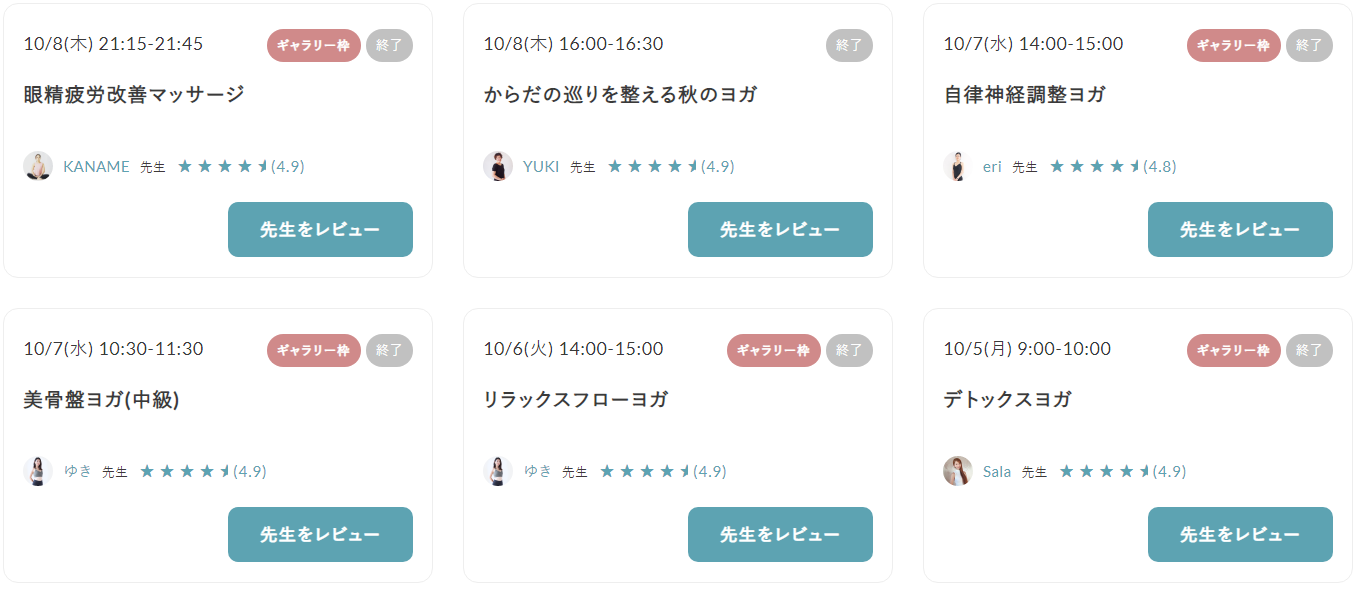Click YUKI teacher avatar photo
The height and width of the screenshot is (589, 1364).
498,166
